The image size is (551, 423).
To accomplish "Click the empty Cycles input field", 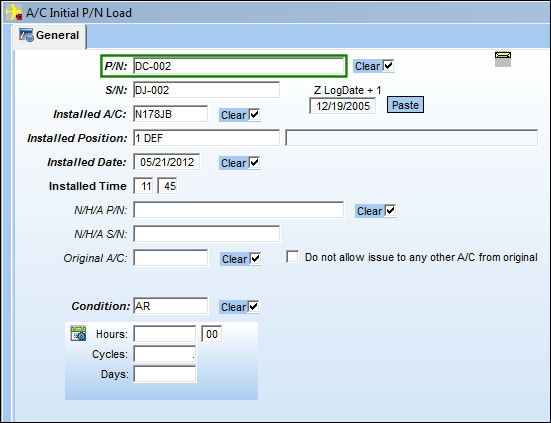I will click(x=164, y=354).
